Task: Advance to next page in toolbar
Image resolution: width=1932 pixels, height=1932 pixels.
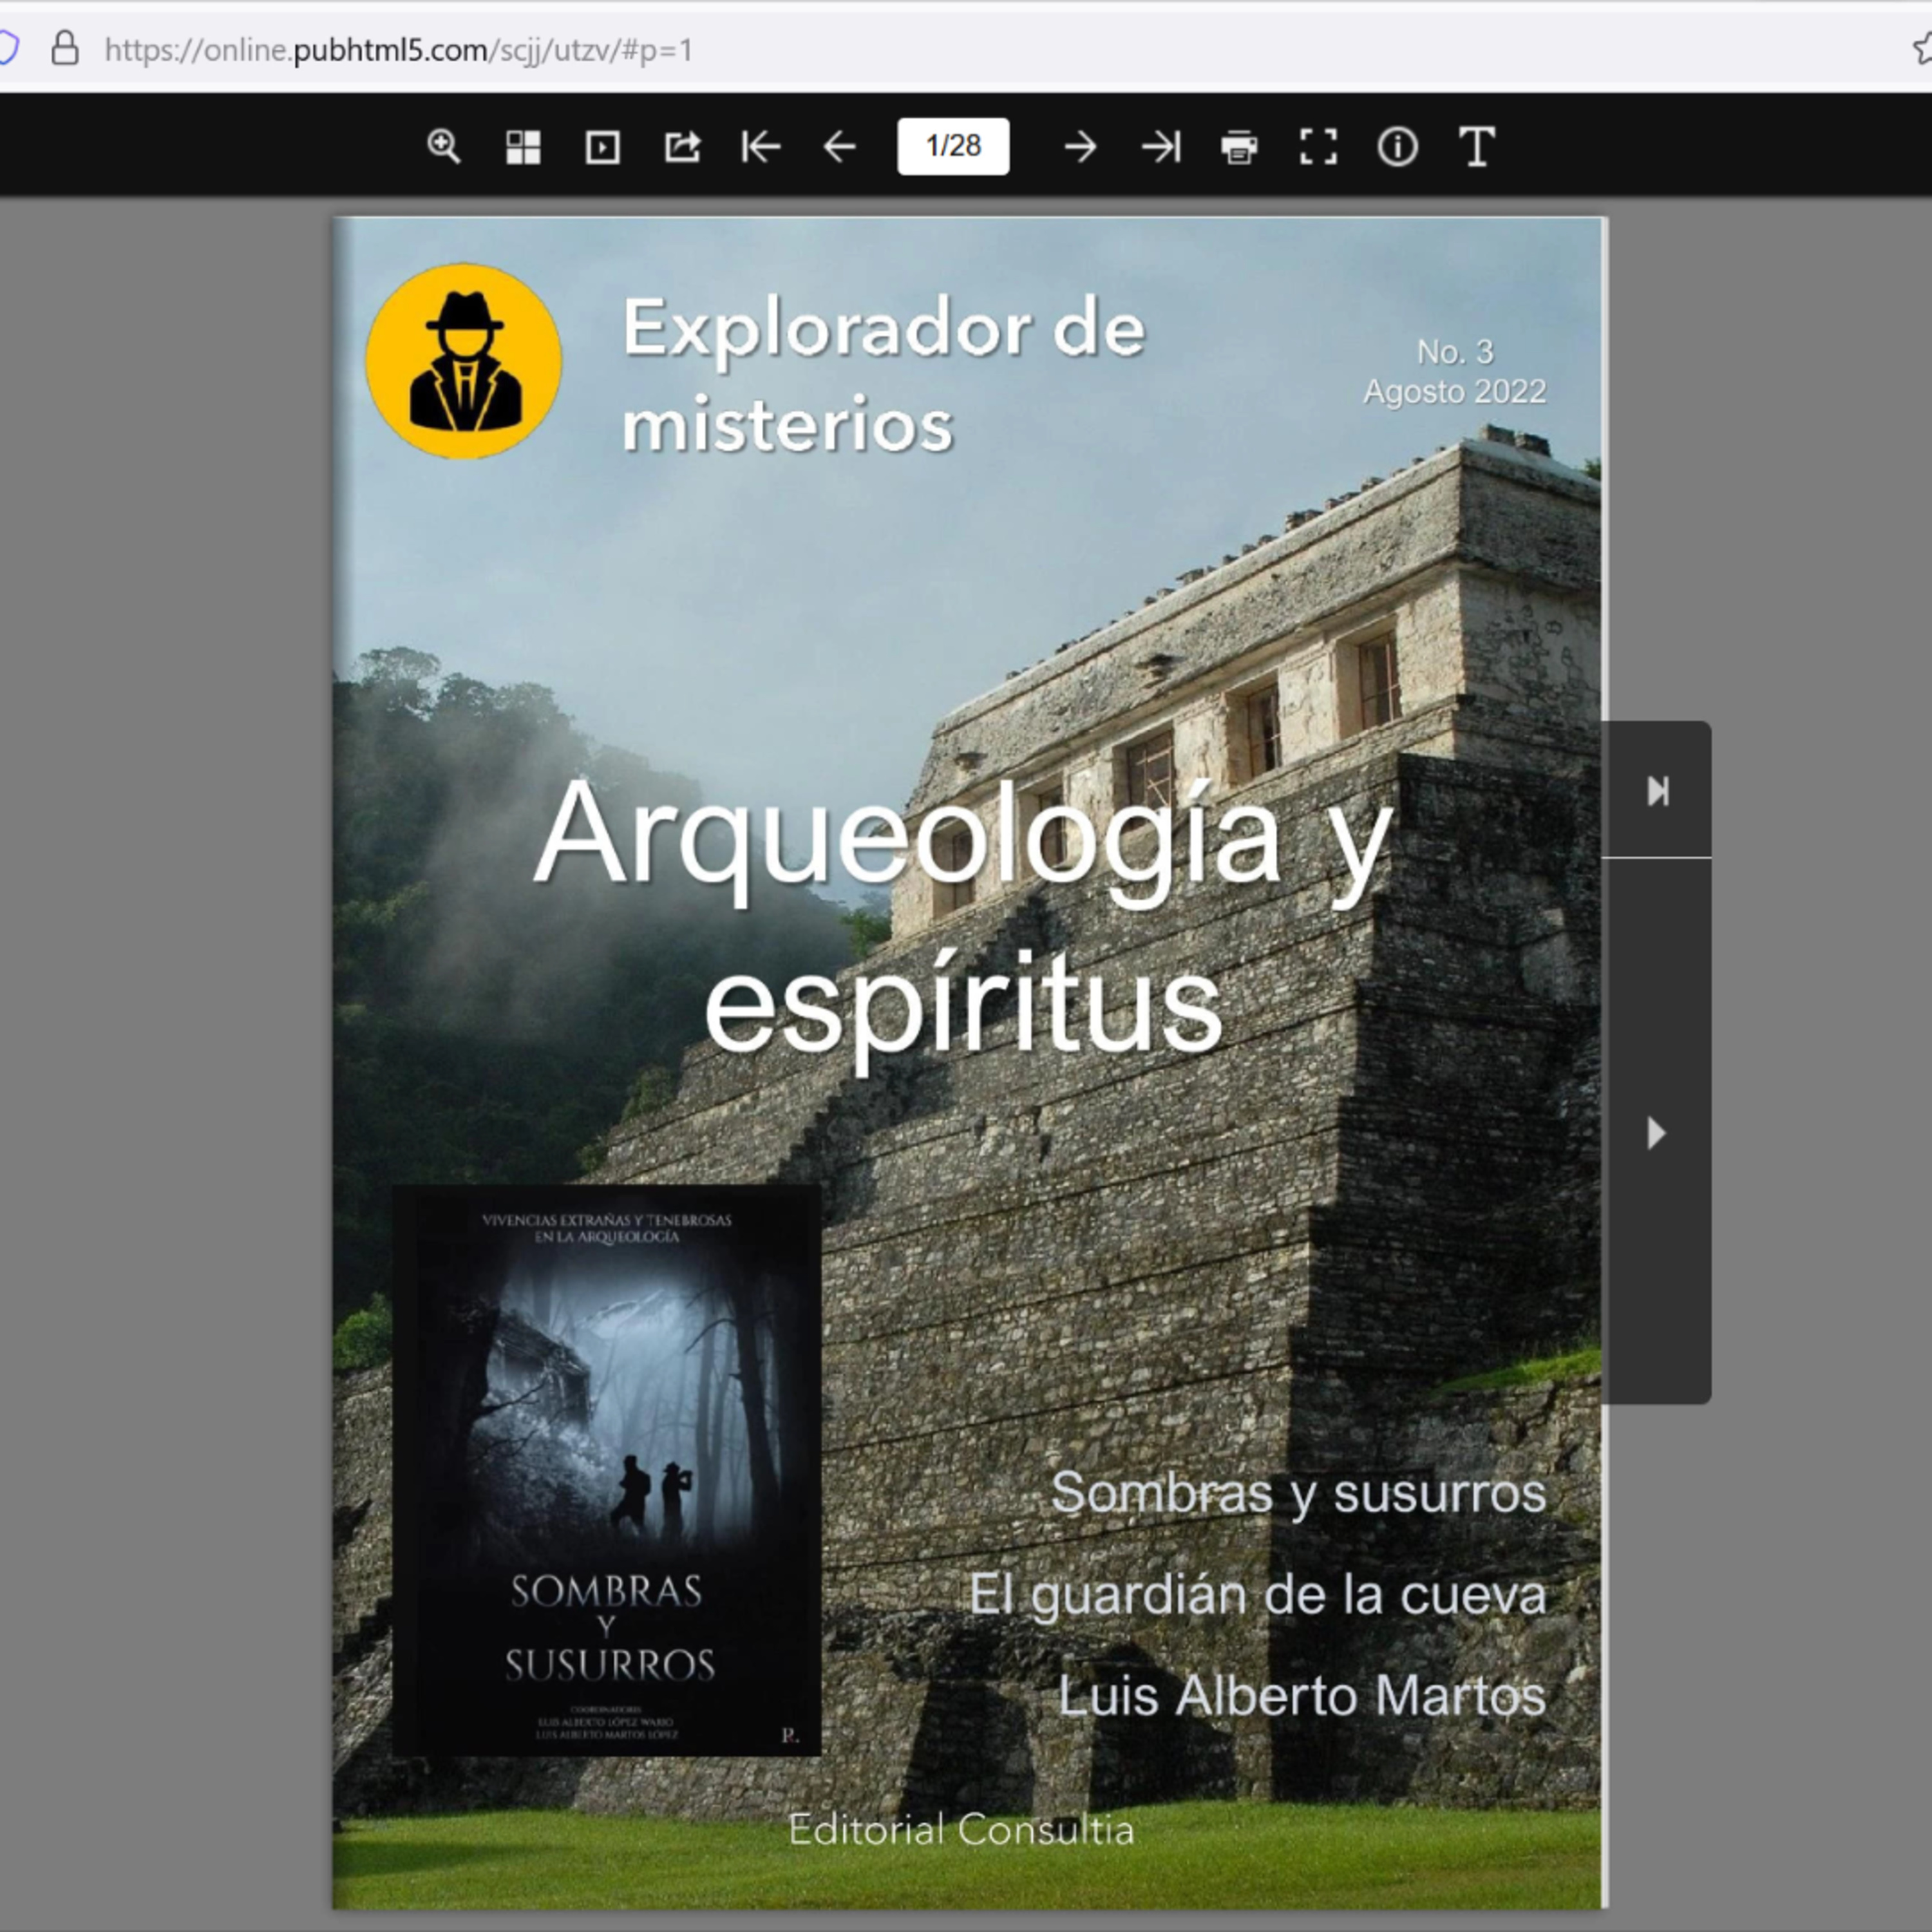Action: tap(1080, 147)
